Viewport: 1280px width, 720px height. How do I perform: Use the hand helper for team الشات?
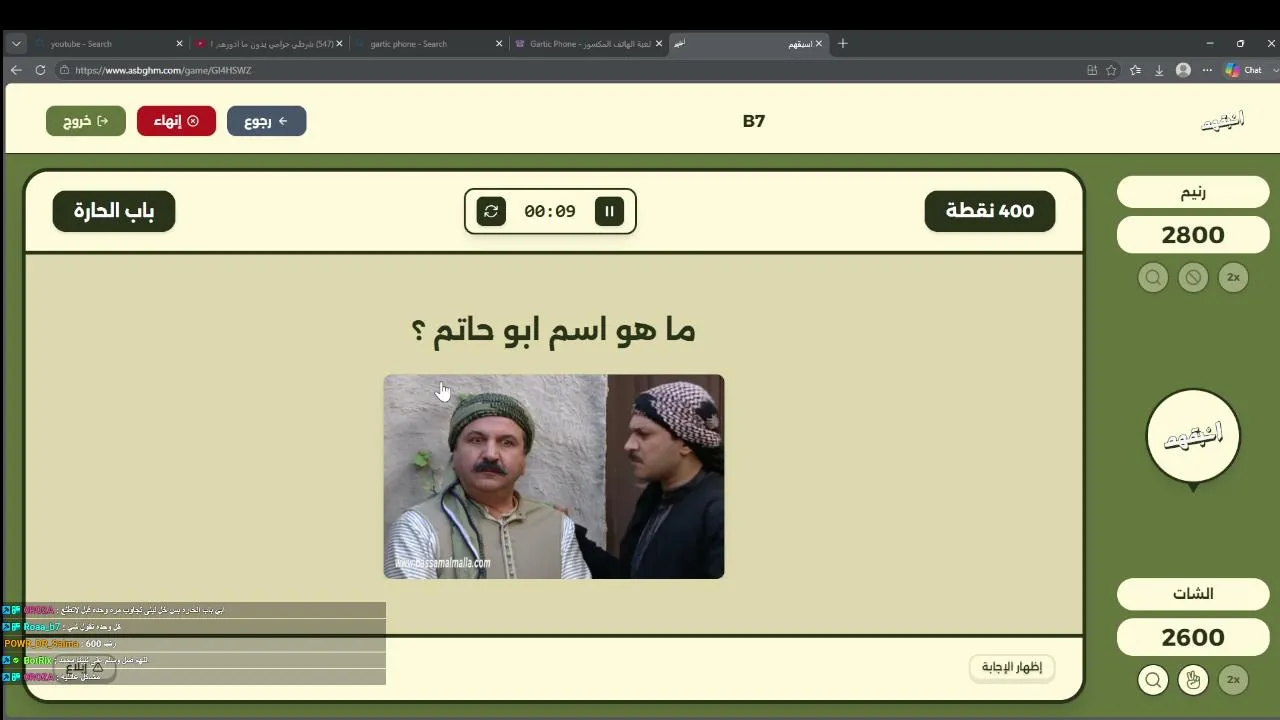[1193, 680]
